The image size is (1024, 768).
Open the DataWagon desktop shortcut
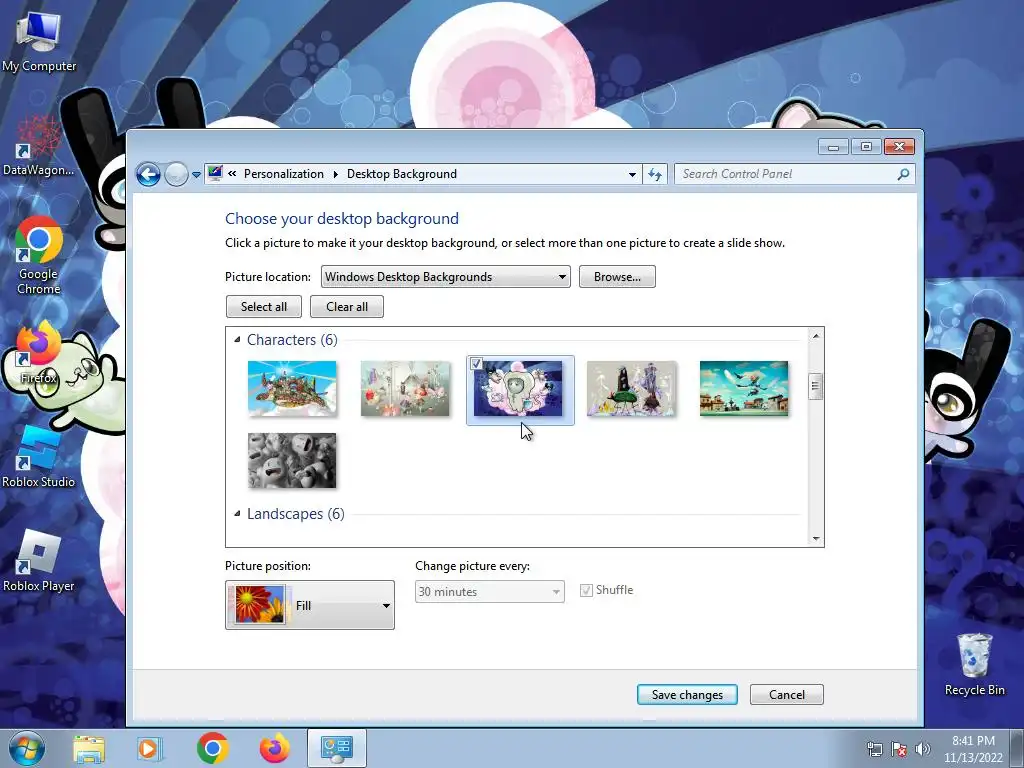[x=39, y=146]
